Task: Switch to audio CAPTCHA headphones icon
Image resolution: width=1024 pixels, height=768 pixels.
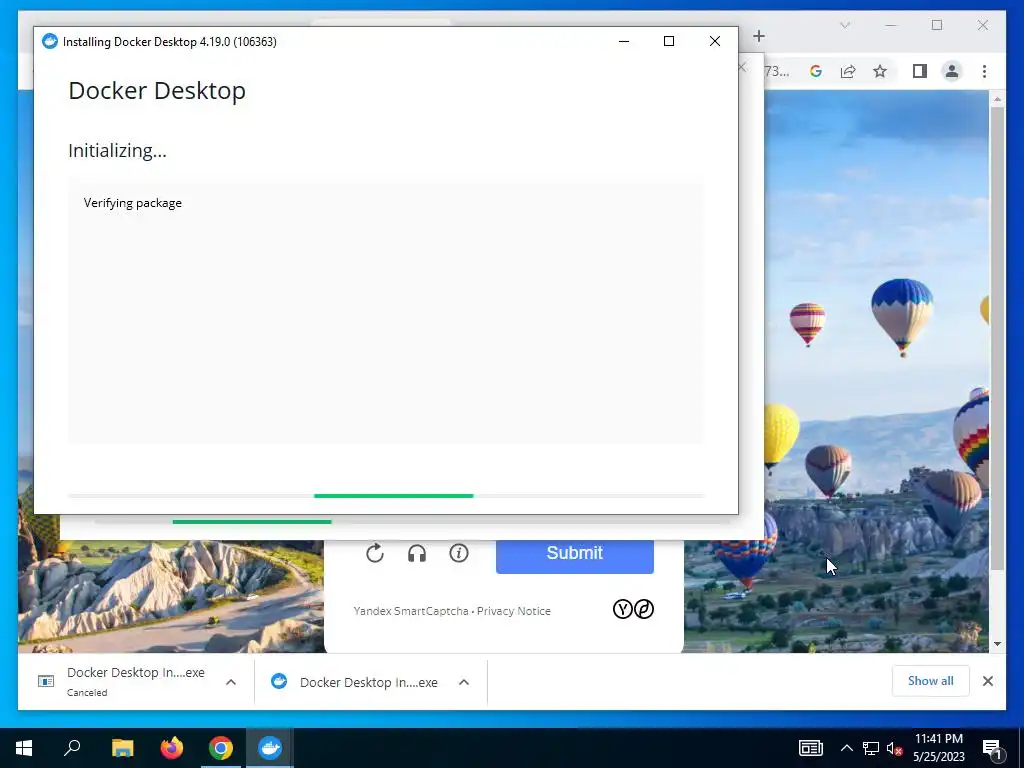Action: pyautogui.click(x=417, y=554)
